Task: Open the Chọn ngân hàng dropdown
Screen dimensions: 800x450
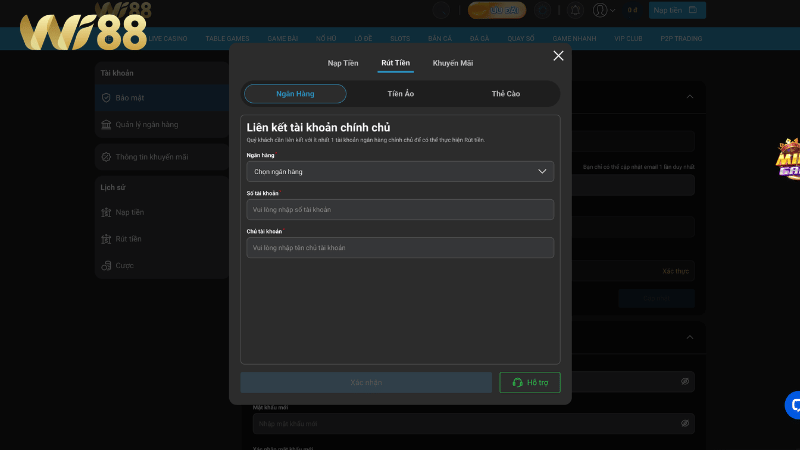Action: click(x=400, y=172)
